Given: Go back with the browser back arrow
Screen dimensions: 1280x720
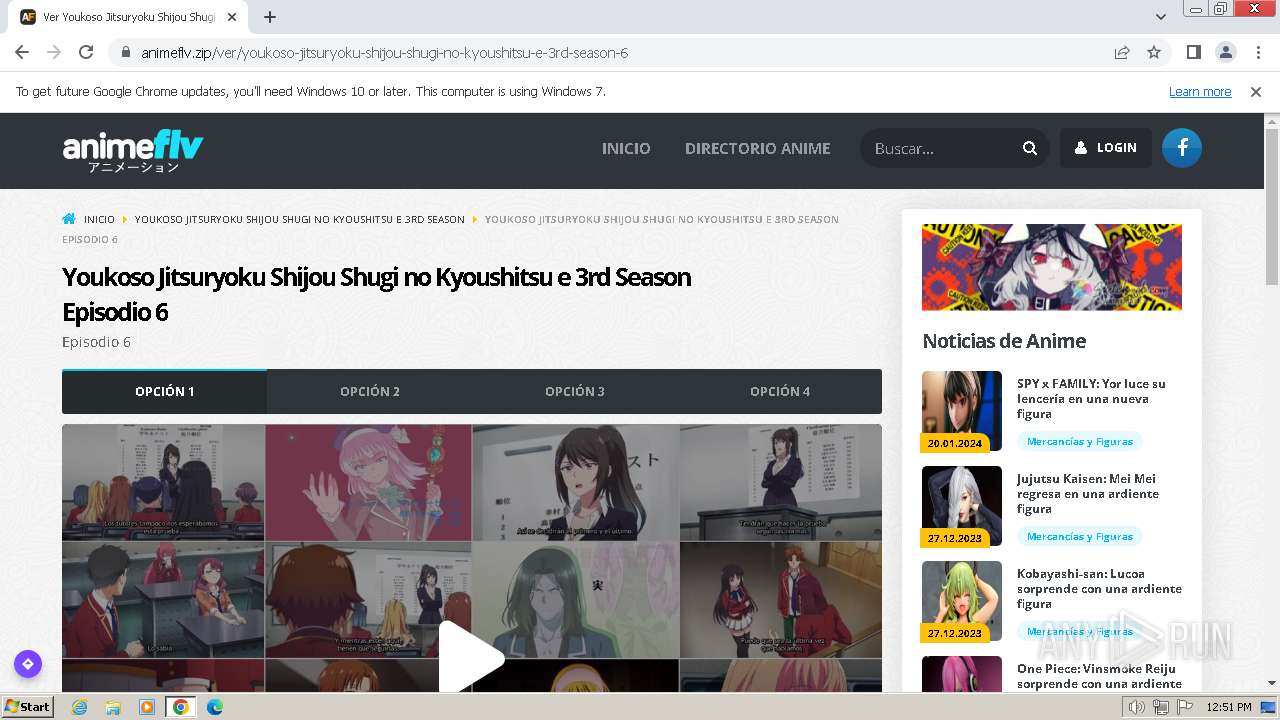Looking at the screenshot, I should click(x=22, y=52).
